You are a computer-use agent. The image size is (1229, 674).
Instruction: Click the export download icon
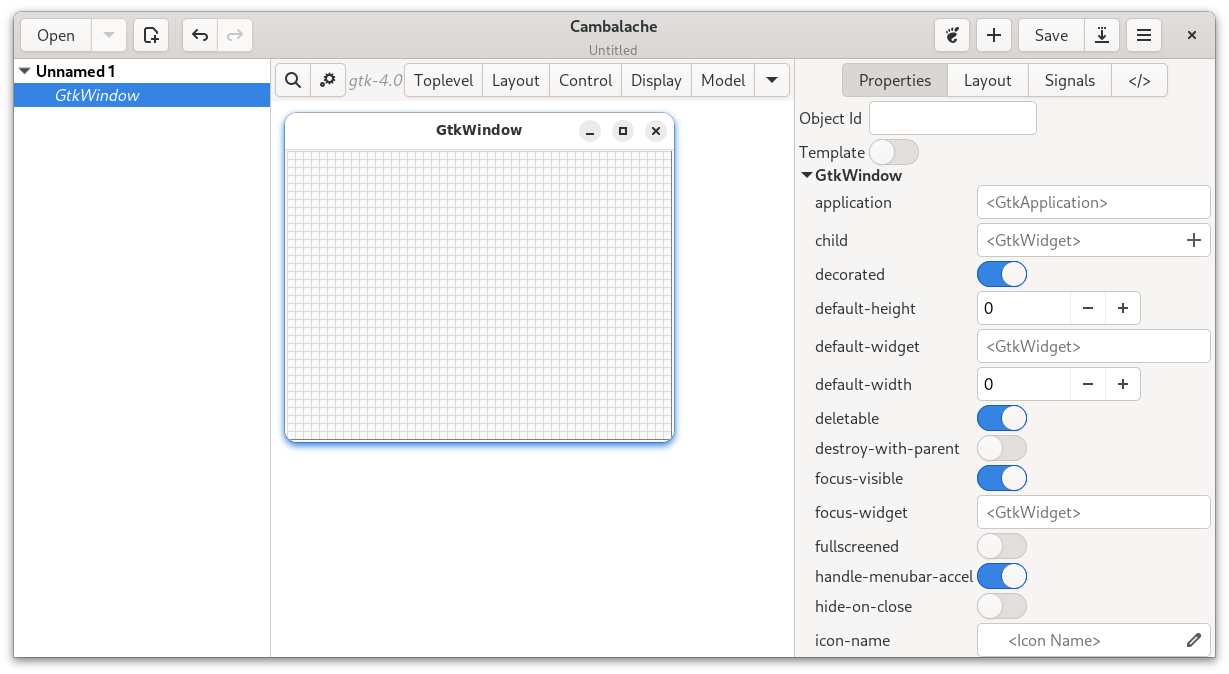point(1101,35)
